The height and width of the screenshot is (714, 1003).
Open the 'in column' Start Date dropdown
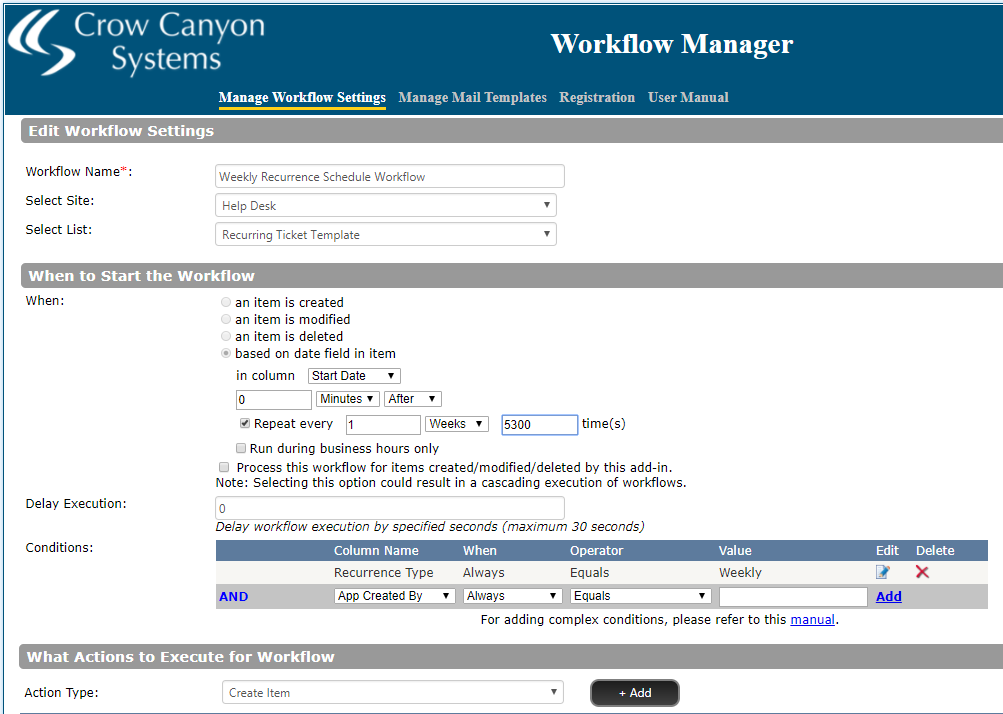coord(354,376)
